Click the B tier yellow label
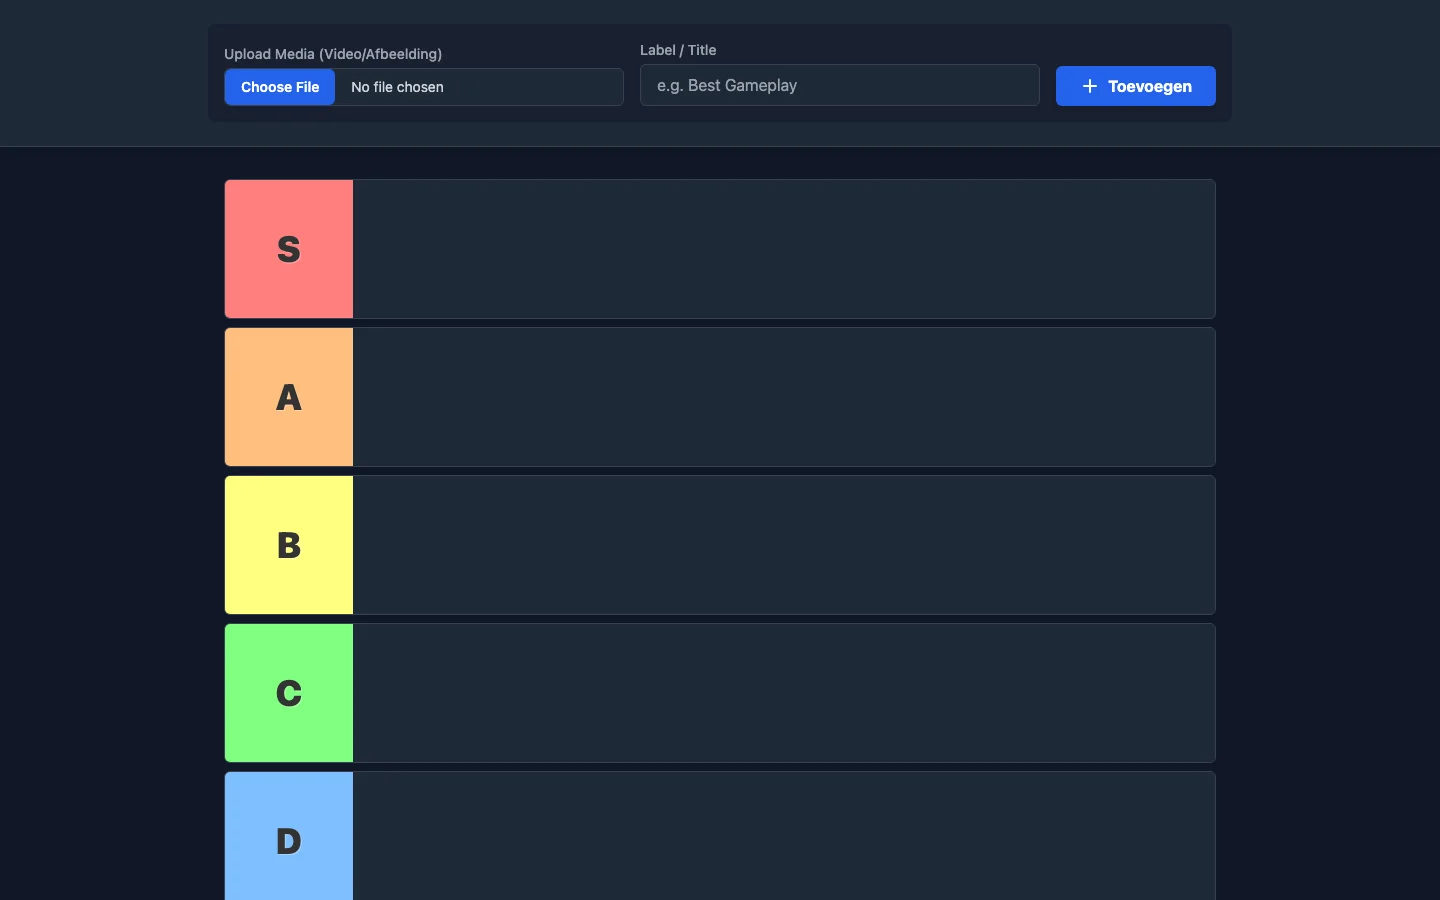 coord(289,545)
